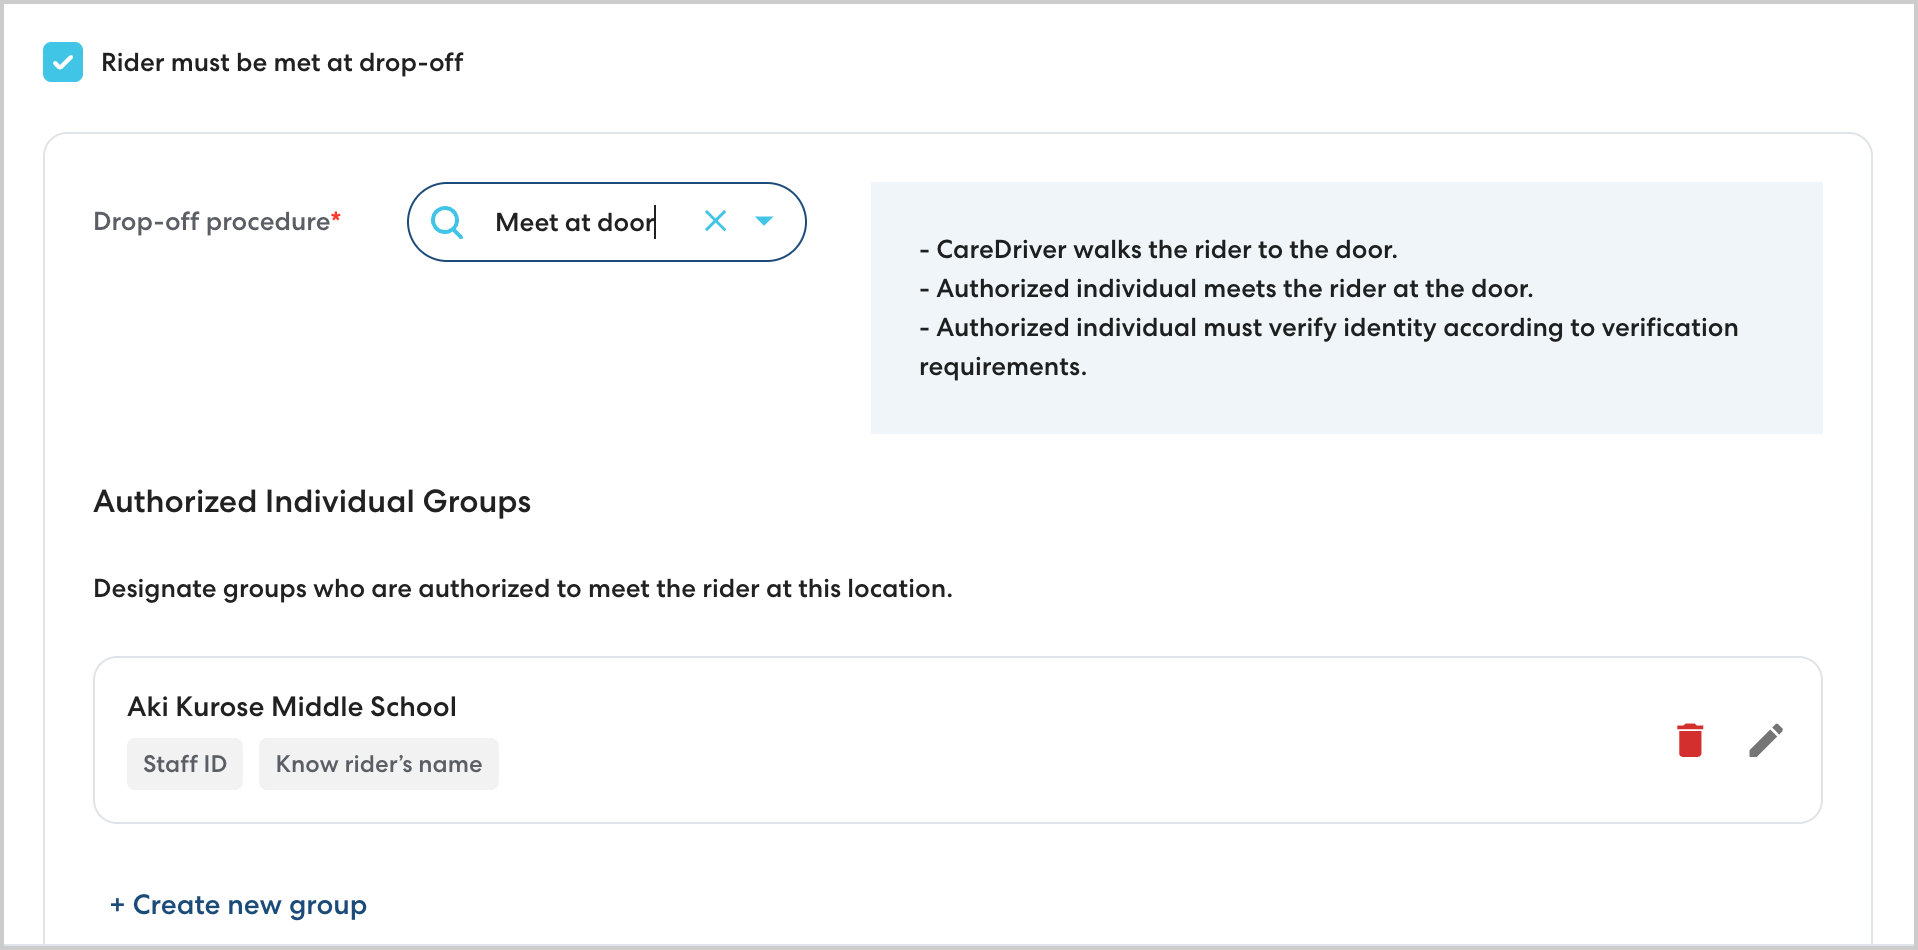Select the Aki Kurose Middle School title
Image resolution: width=1918 pixels, height=950 pixels.
[x=292, y=707]
